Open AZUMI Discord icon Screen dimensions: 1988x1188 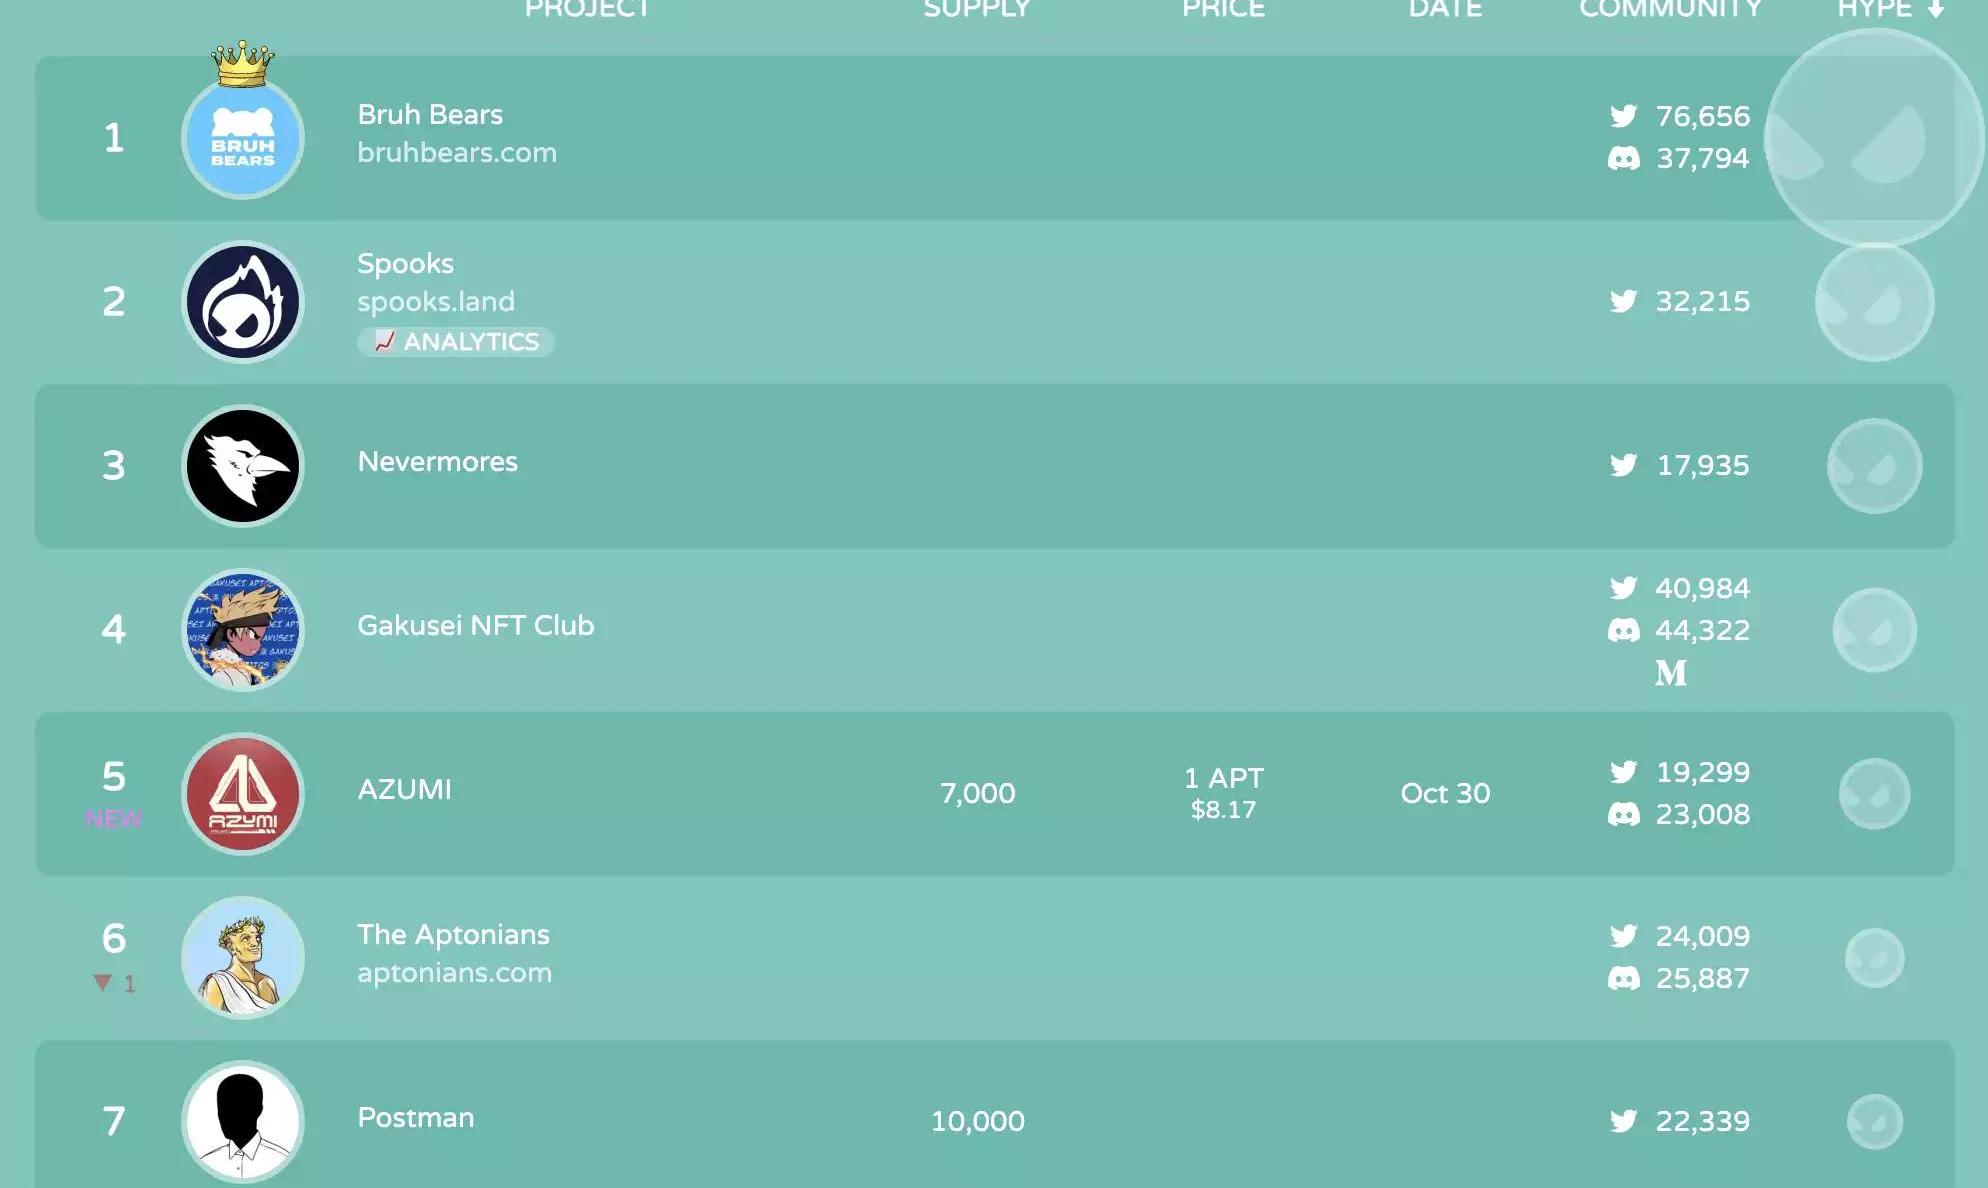[x=1623, y=814]
